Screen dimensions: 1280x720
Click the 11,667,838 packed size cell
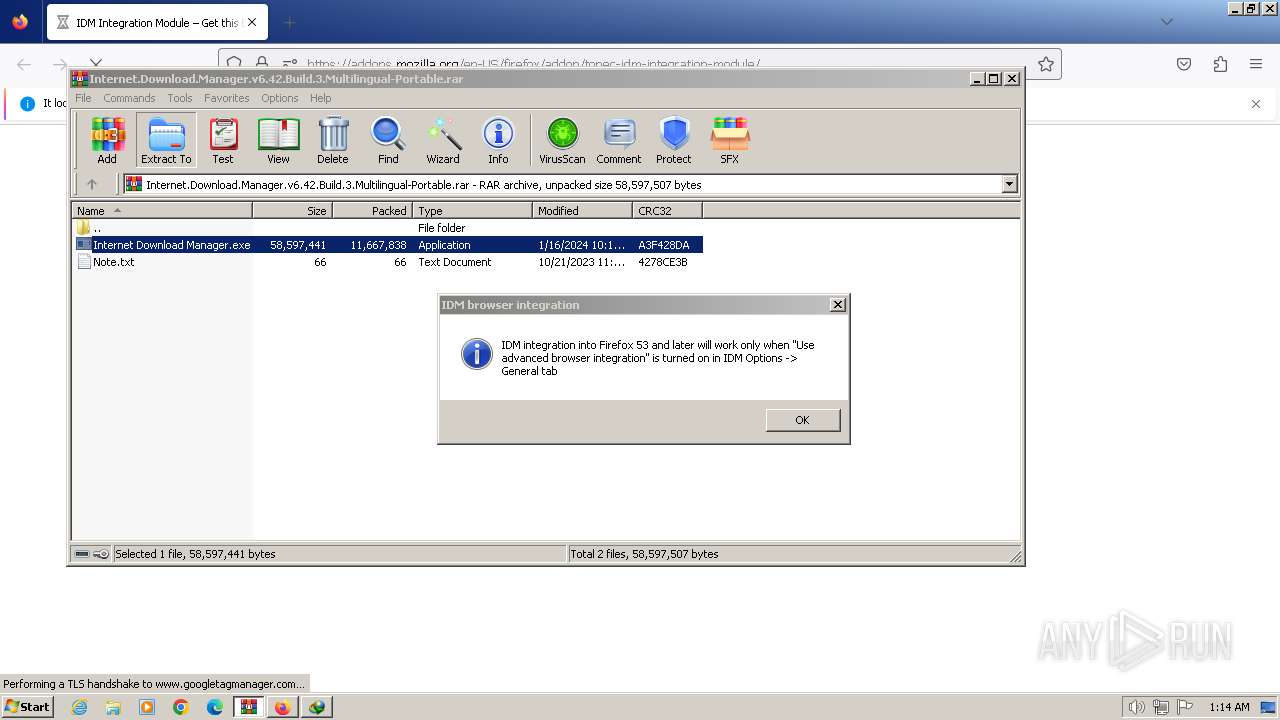(x=378, y=245)
